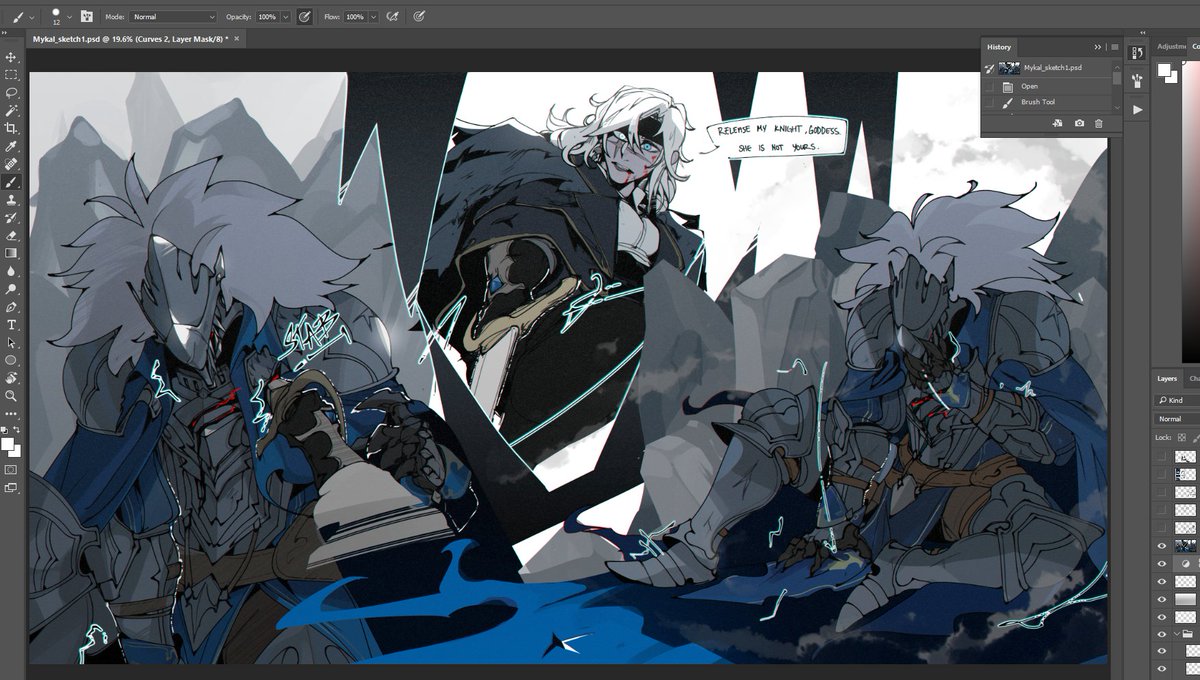
Task: Select the Eraser tool
Action: click(x=11, y=236)
